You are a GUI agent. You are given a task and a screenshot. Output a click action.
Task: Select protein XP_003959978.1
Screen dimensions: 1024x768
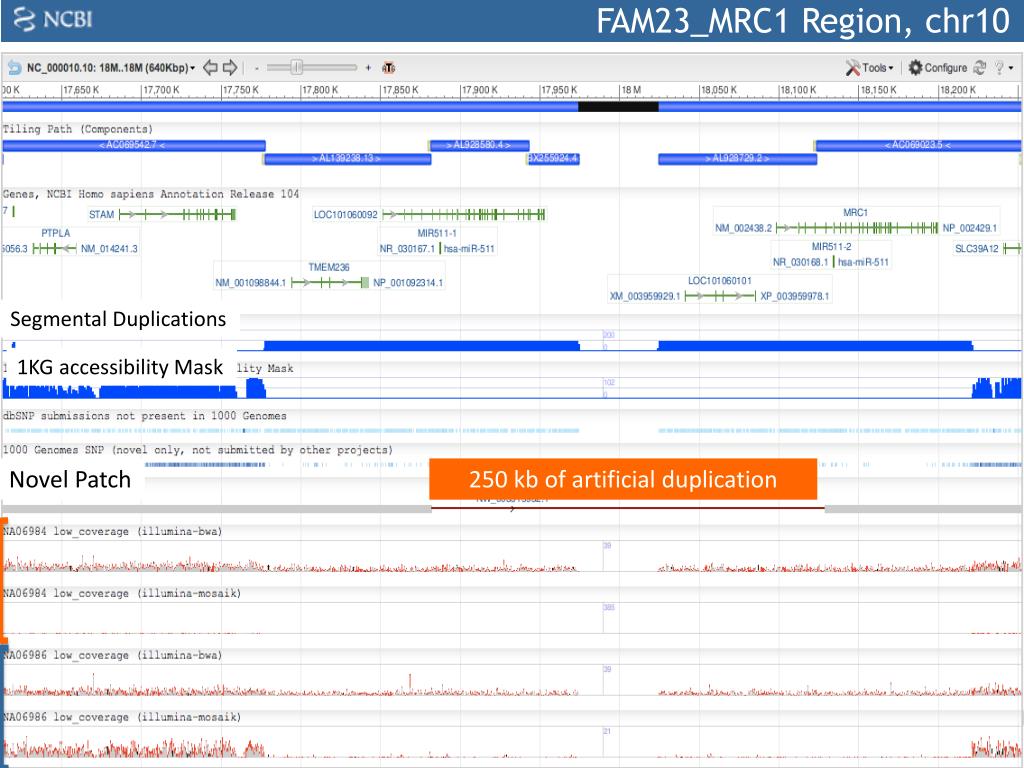click(795, 296)
